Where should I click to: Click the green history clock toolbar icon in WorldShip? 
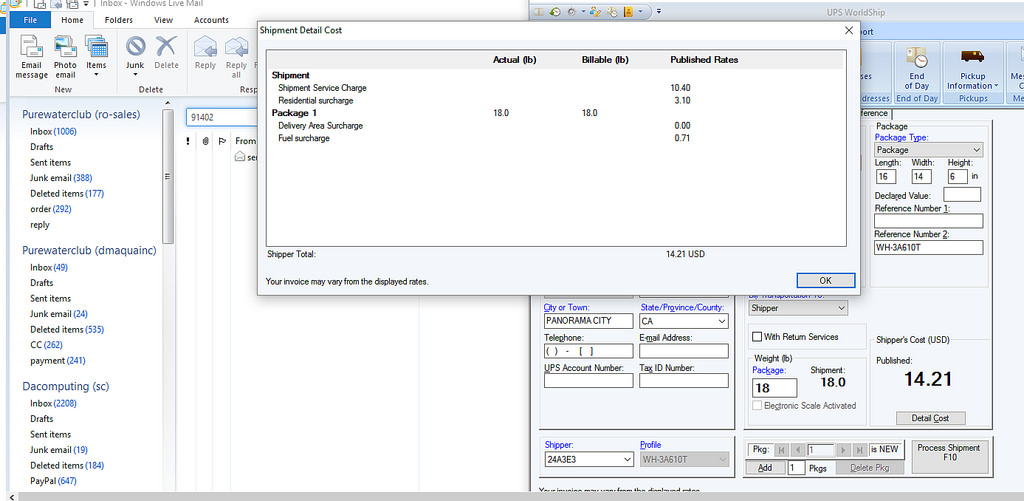pyautogui.click(x=555, y=11)
